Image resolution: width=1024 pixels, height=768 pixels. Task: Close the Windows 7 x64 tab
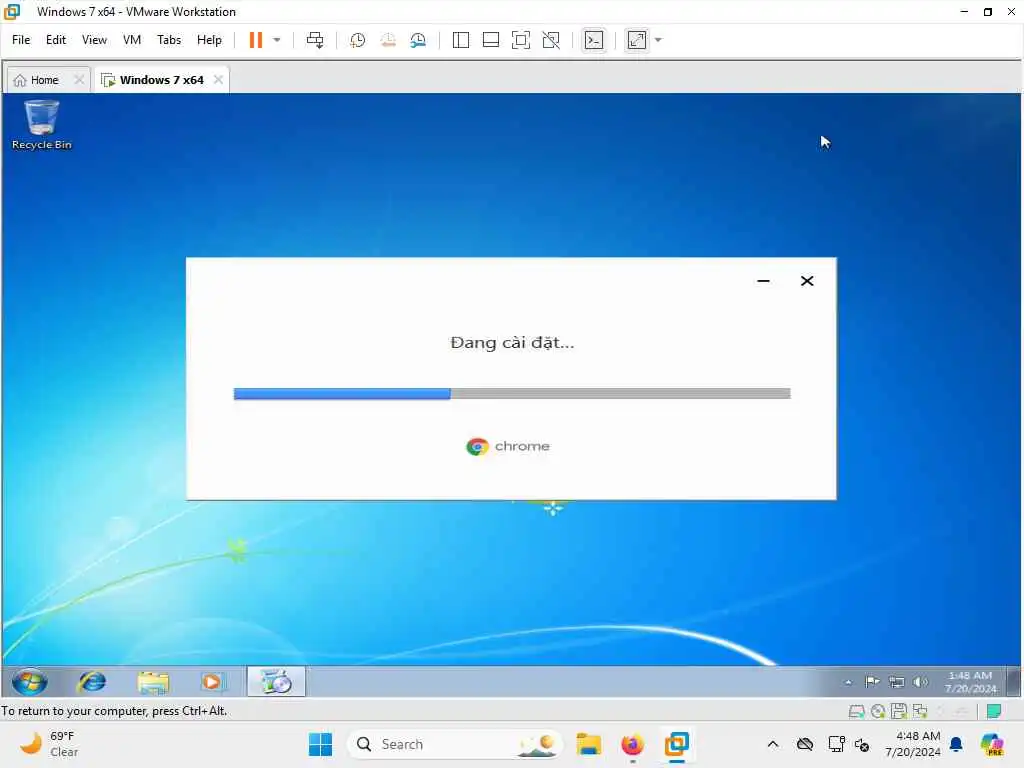pyautogui.click(x=218, y=80)
